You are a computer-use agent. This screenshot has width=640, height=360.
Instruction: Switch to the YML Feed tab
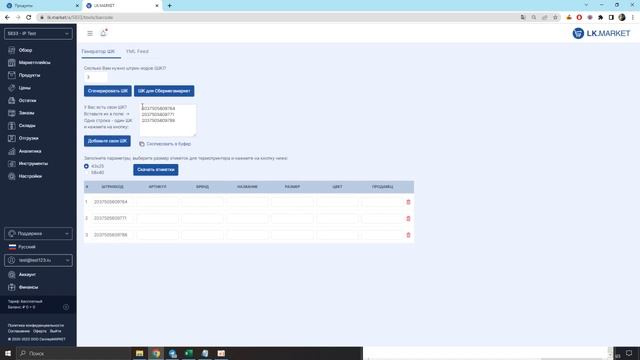(x=137, y=51)
